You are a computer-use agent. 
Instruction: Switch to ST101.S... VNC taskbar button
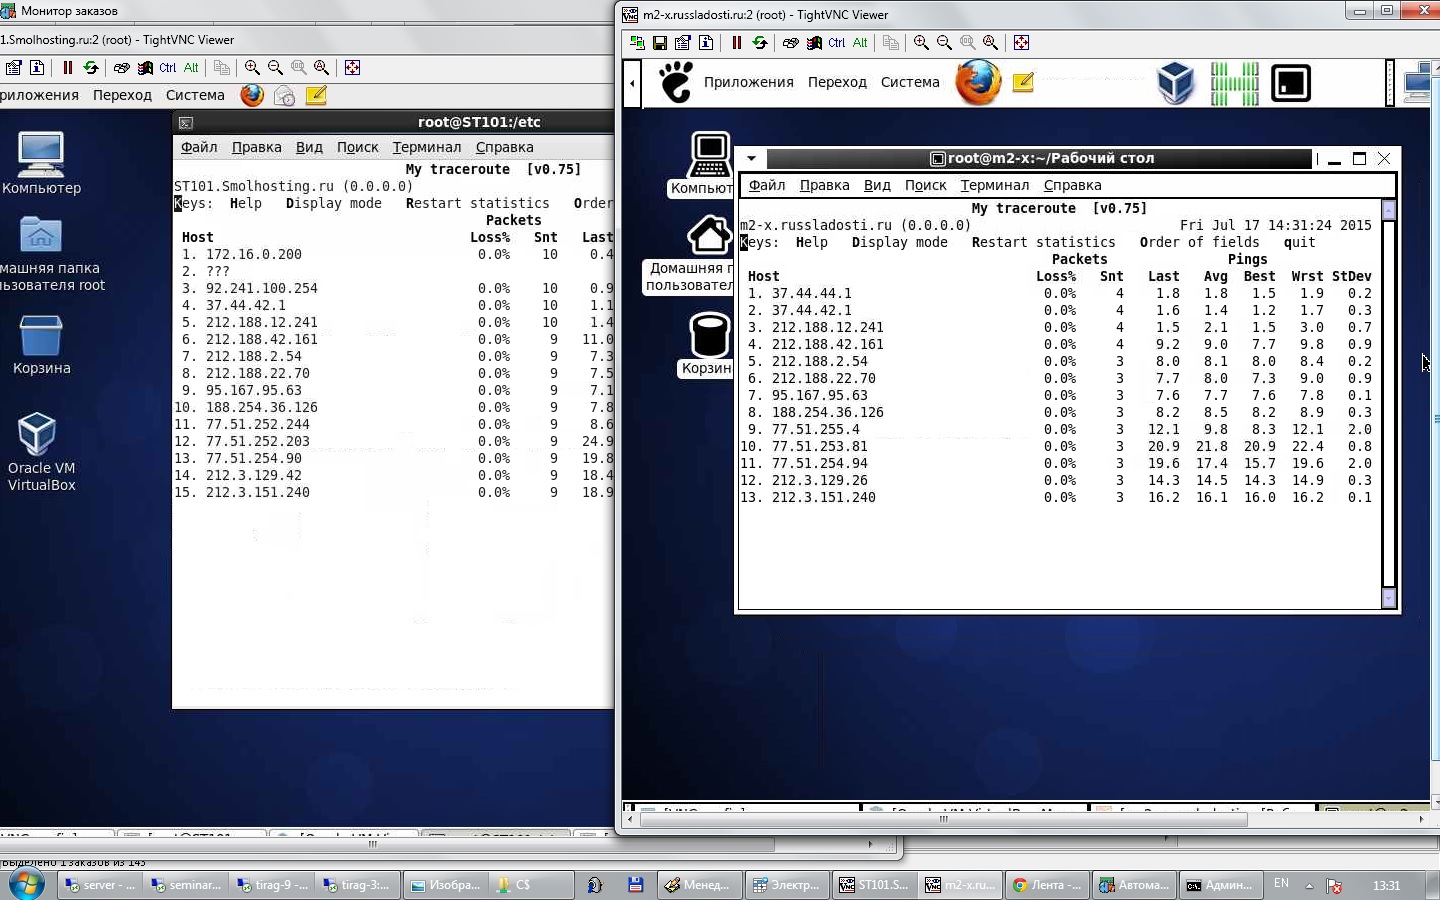click(875, 885)
